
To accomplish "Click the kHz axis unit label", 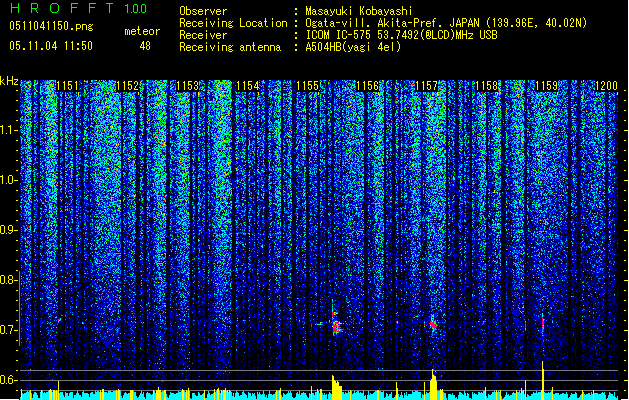I will tap(9, 81).
